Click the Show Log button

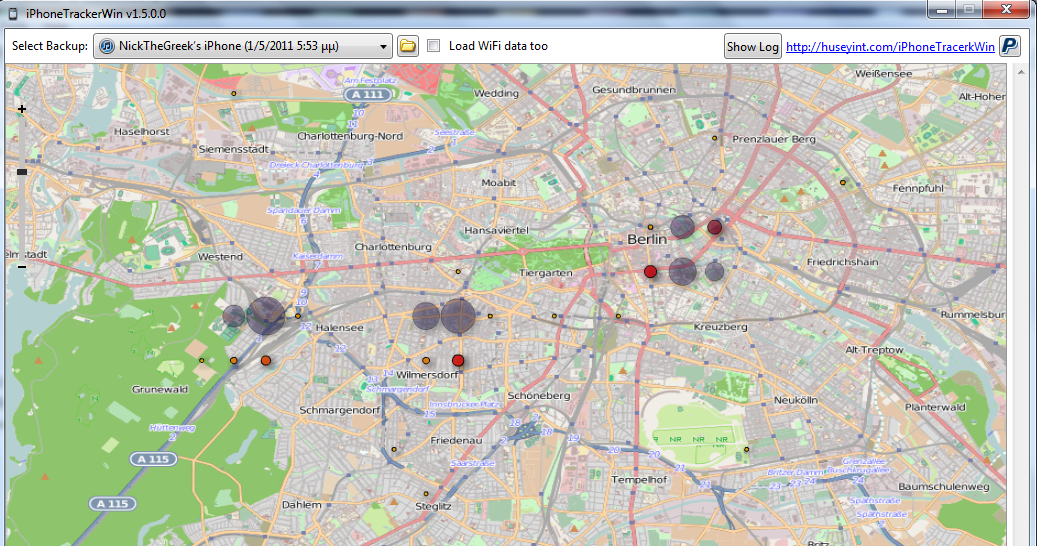(753, 46)
